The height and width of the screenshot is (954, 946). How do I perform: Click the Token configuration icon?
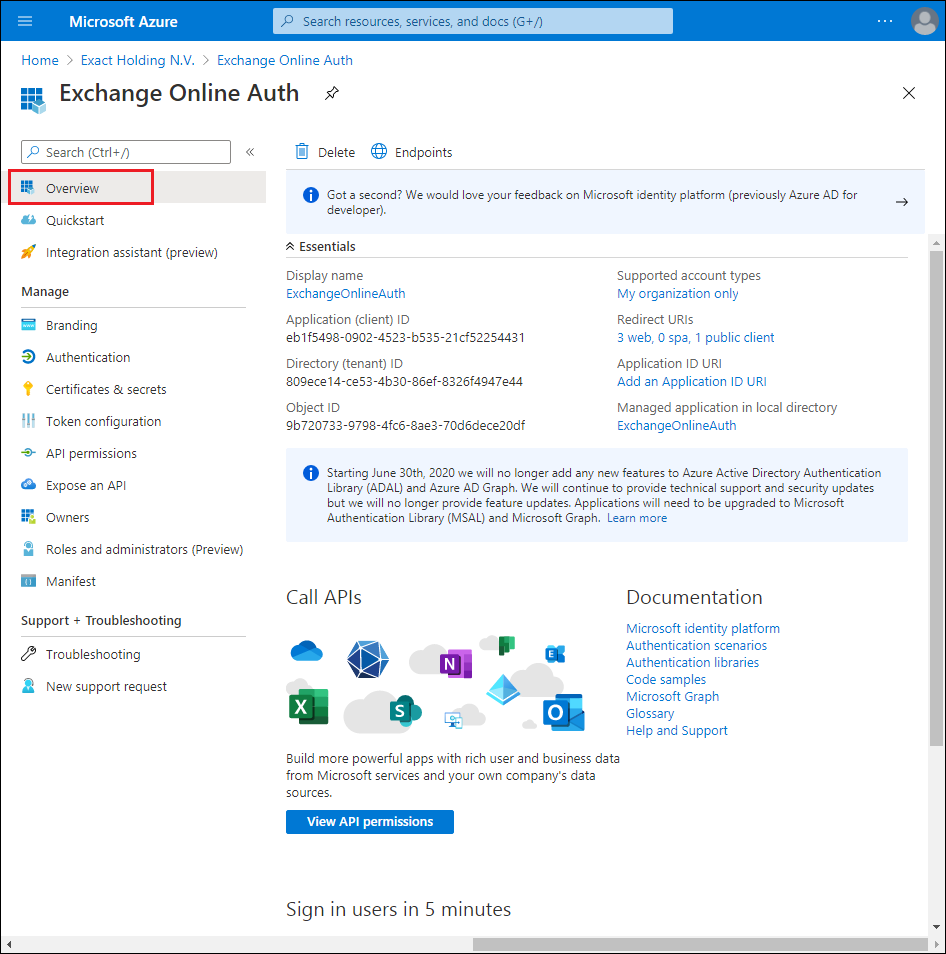[x=28, y=421]
